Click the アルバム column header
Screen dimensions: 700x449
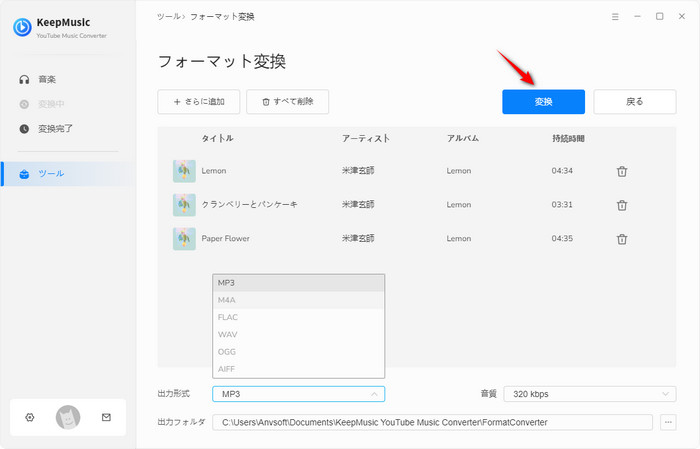click(x=463, y=138)
